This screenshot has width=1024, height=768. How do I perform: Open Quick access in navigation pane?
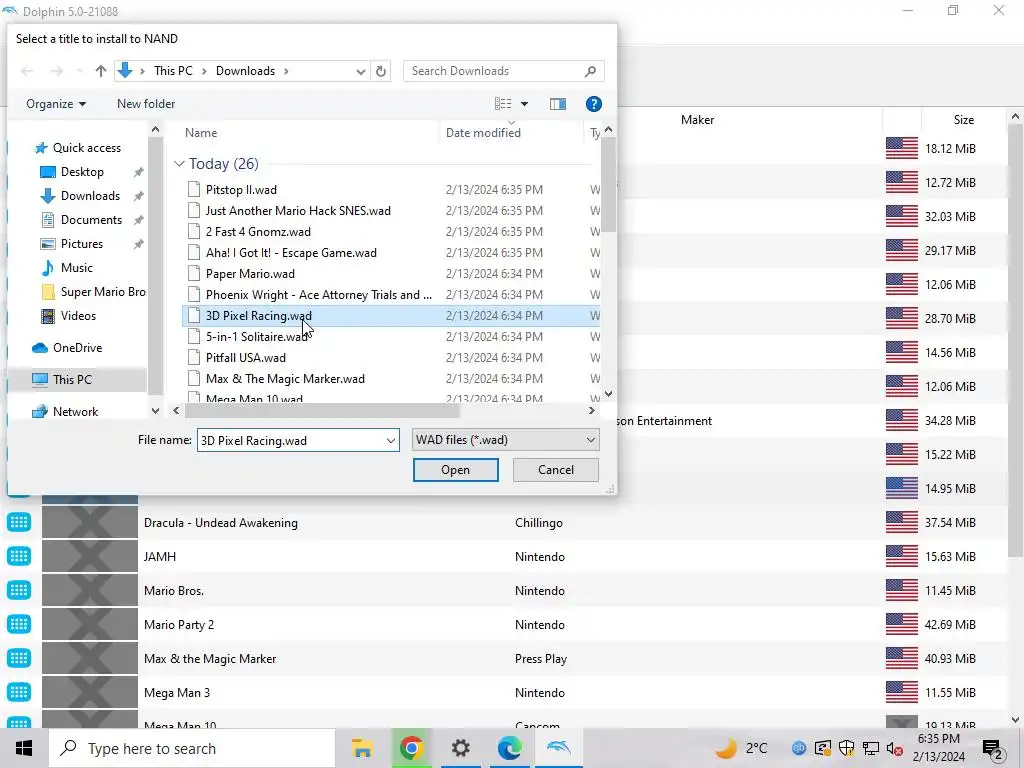pyautogui.click(x=87, y=148)
